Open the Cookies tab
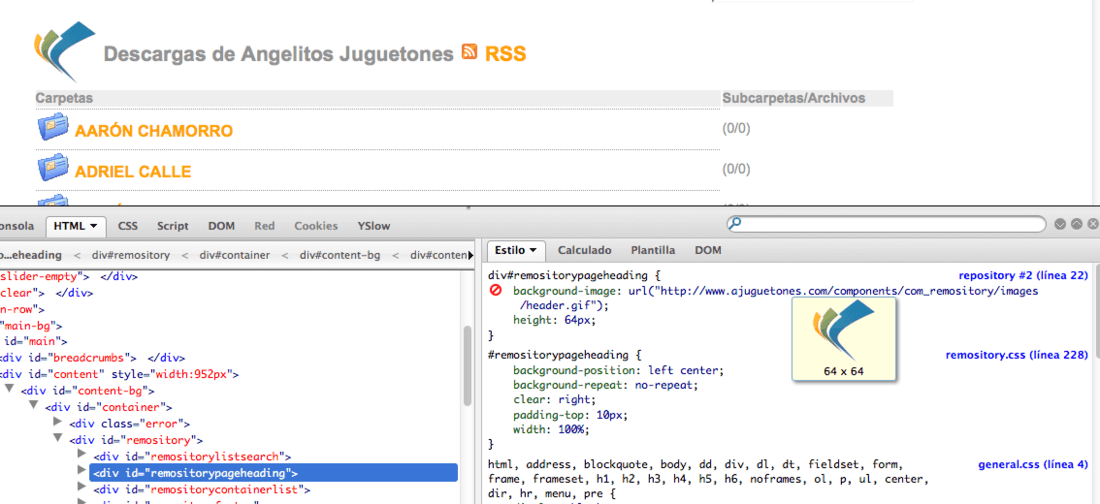The width and height of the screenshot is (1100, 504). pos(316,226)
